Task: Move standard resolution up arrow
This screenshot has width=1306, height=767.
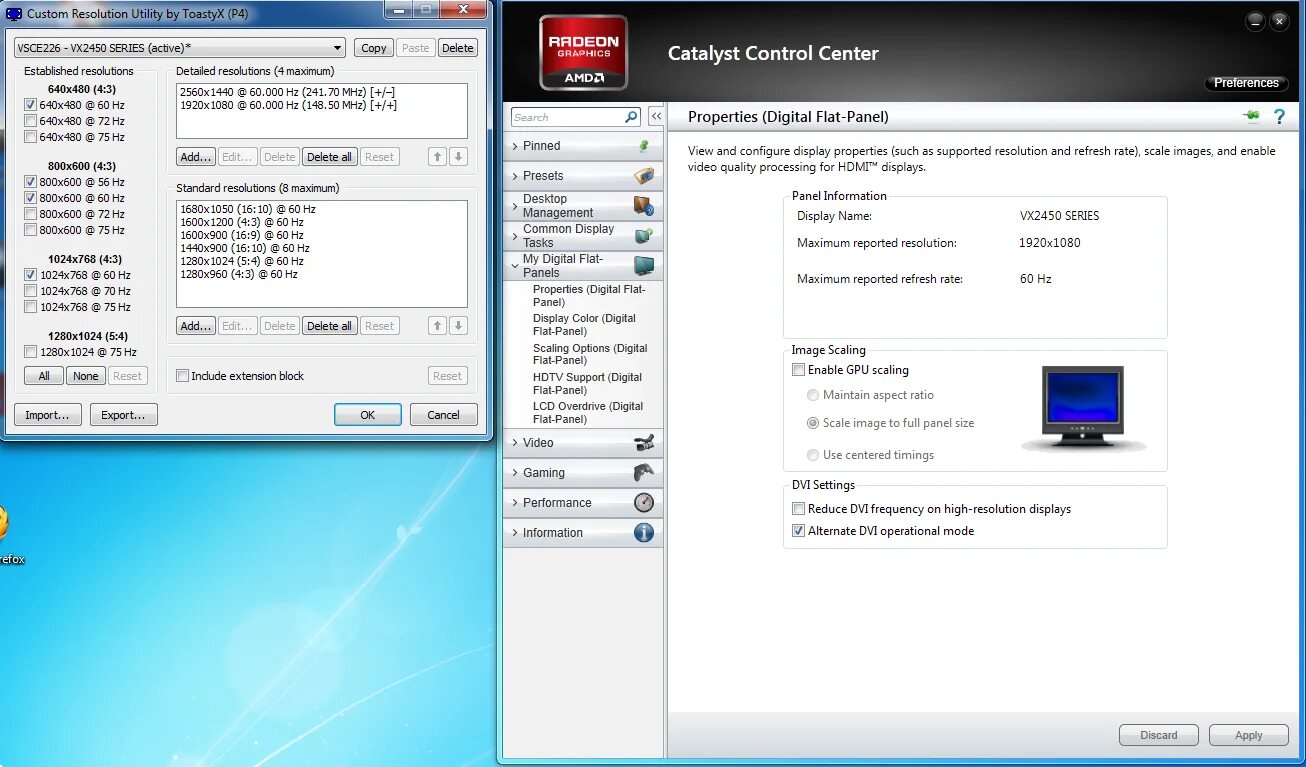Action: (438, 326)
